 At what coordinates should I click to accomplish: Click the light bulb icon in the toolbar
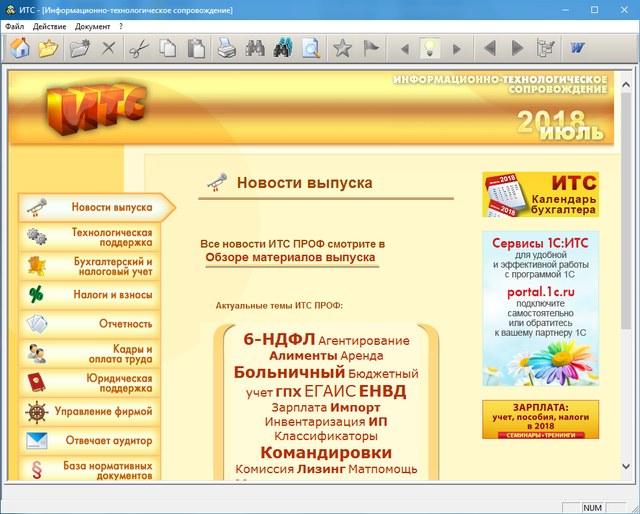tap(430, 47)
